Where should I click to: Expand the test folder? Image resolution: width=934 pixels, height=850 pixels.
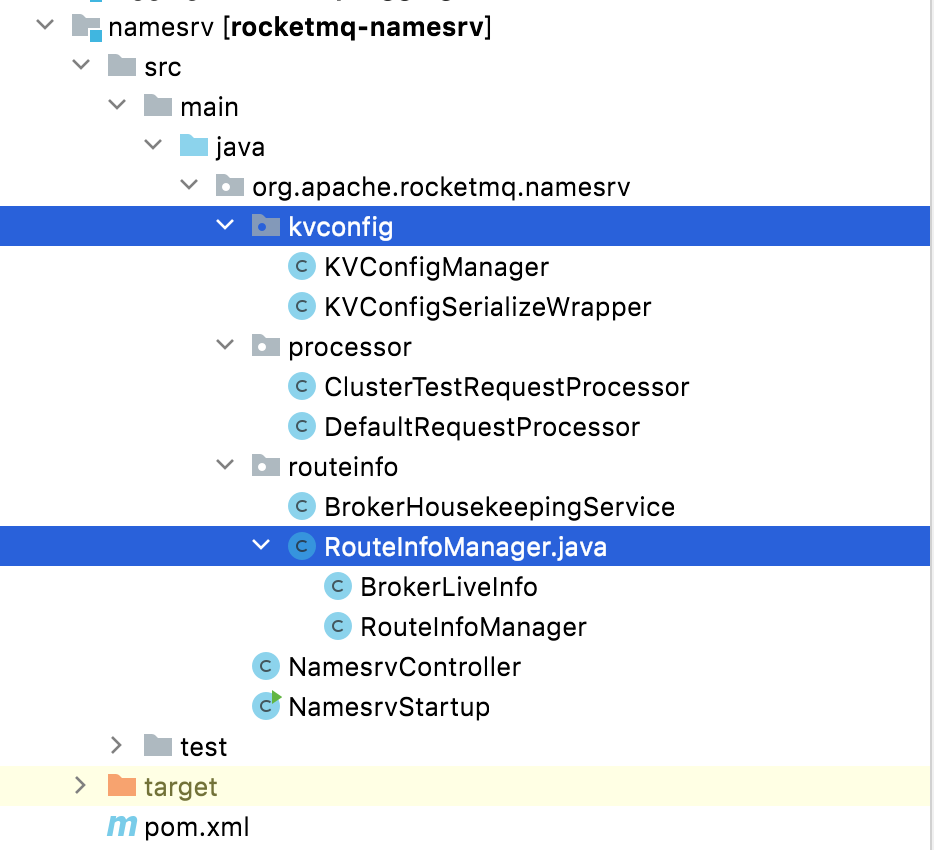tap(117, 745)
